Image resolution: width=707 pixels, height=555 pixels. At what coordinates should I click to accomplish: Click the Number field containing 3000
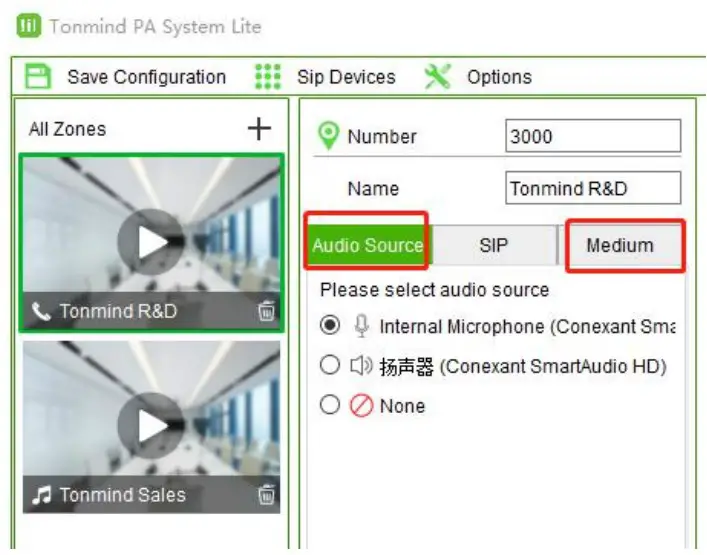tap(593, 136)
